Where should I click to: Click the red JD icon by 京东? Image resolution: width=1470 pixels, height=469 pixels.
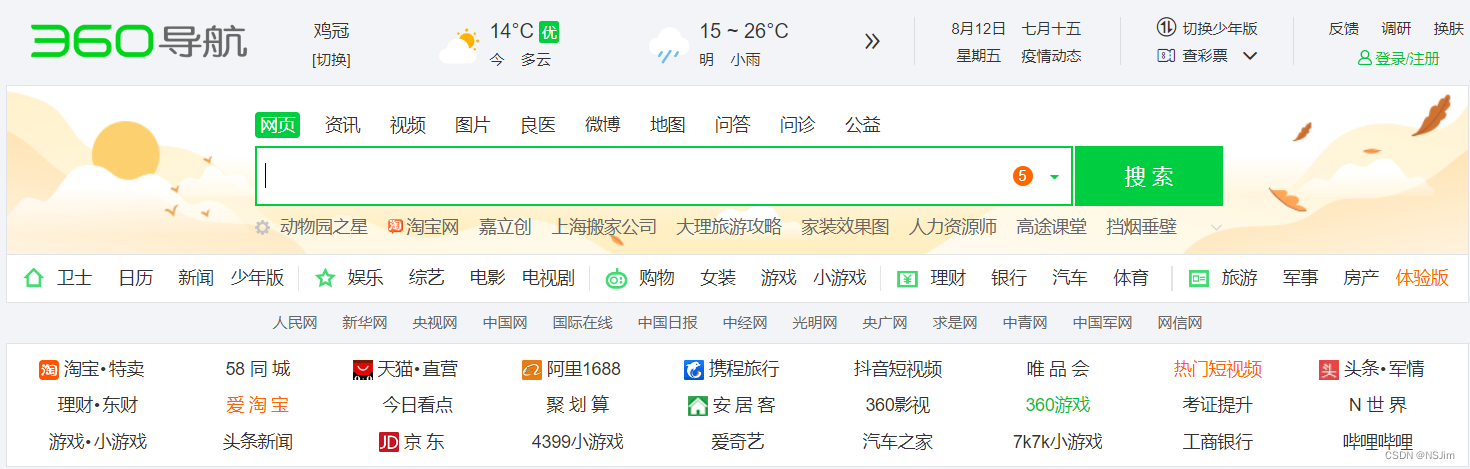pyautogui.click(x=389, y=442)
